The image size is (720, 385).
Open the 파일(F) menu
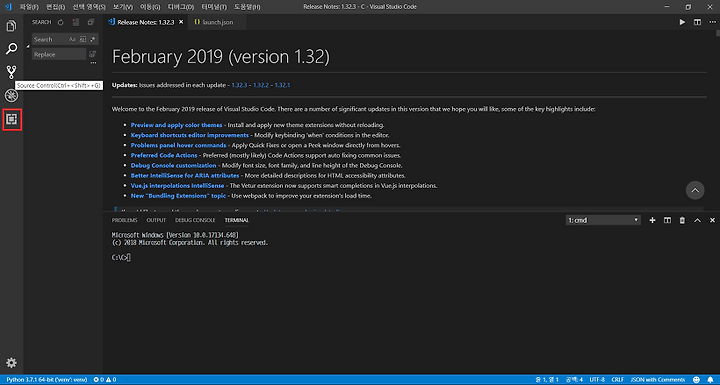(29, 7)
